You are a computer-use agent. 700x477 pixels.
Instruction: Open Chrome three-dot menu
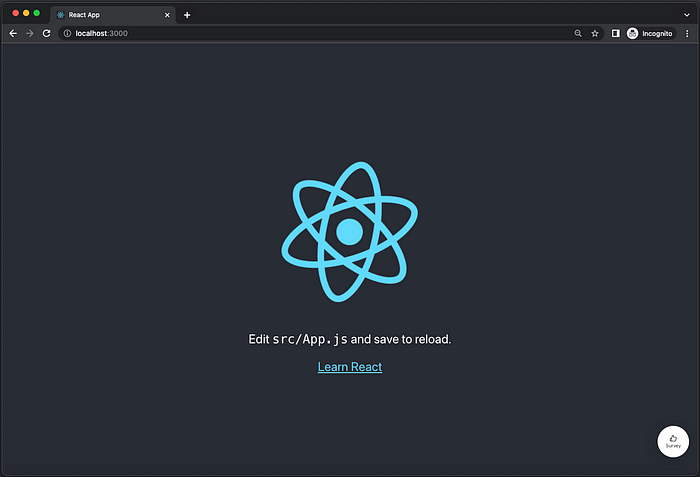(x=687, y=33)
